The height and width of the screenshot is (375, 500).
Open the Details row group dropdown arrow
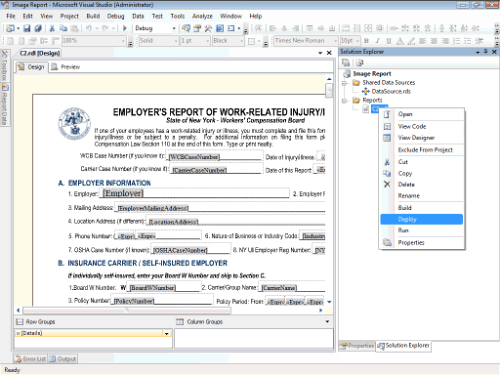[x=167, y=333]
